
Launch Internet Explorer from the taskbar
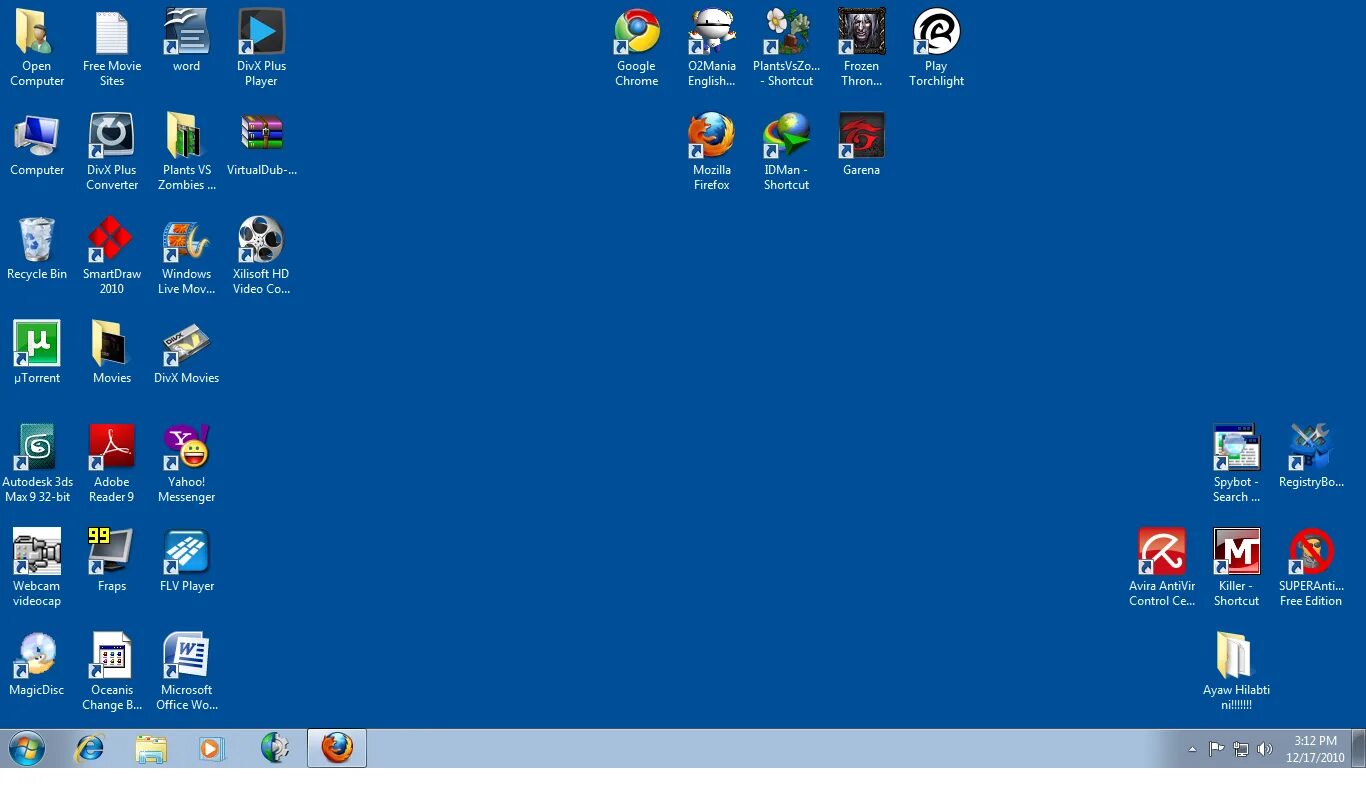tap(90, 747)
